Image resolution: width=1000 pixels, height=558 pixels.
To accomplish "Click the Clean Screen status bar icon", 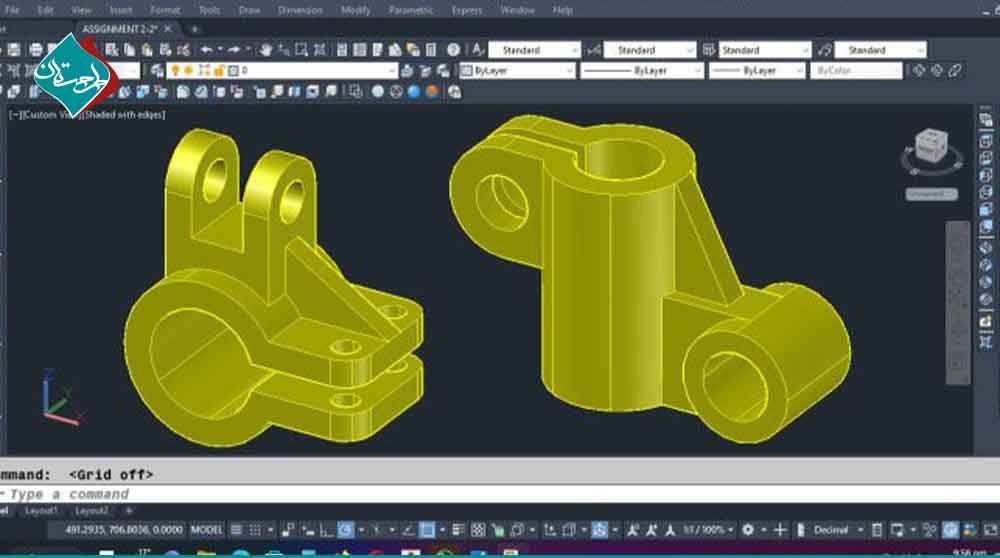I will (990, 530).
